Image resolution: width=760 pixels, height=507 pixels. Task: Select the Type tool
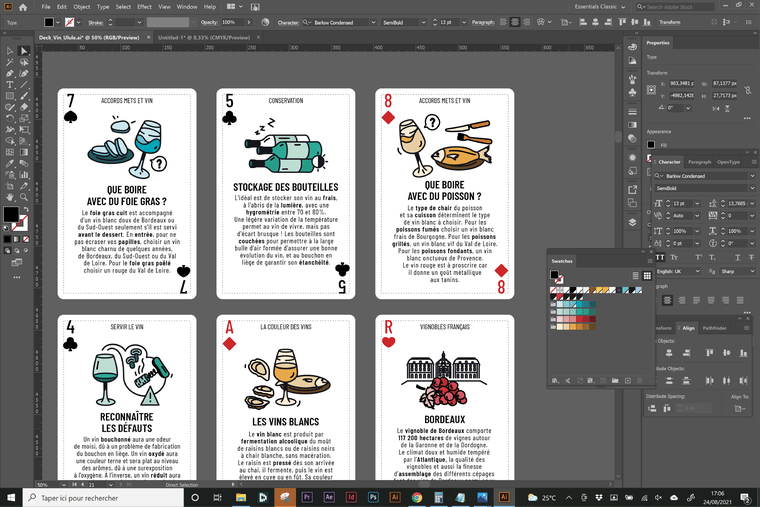(x=10, y=85)
